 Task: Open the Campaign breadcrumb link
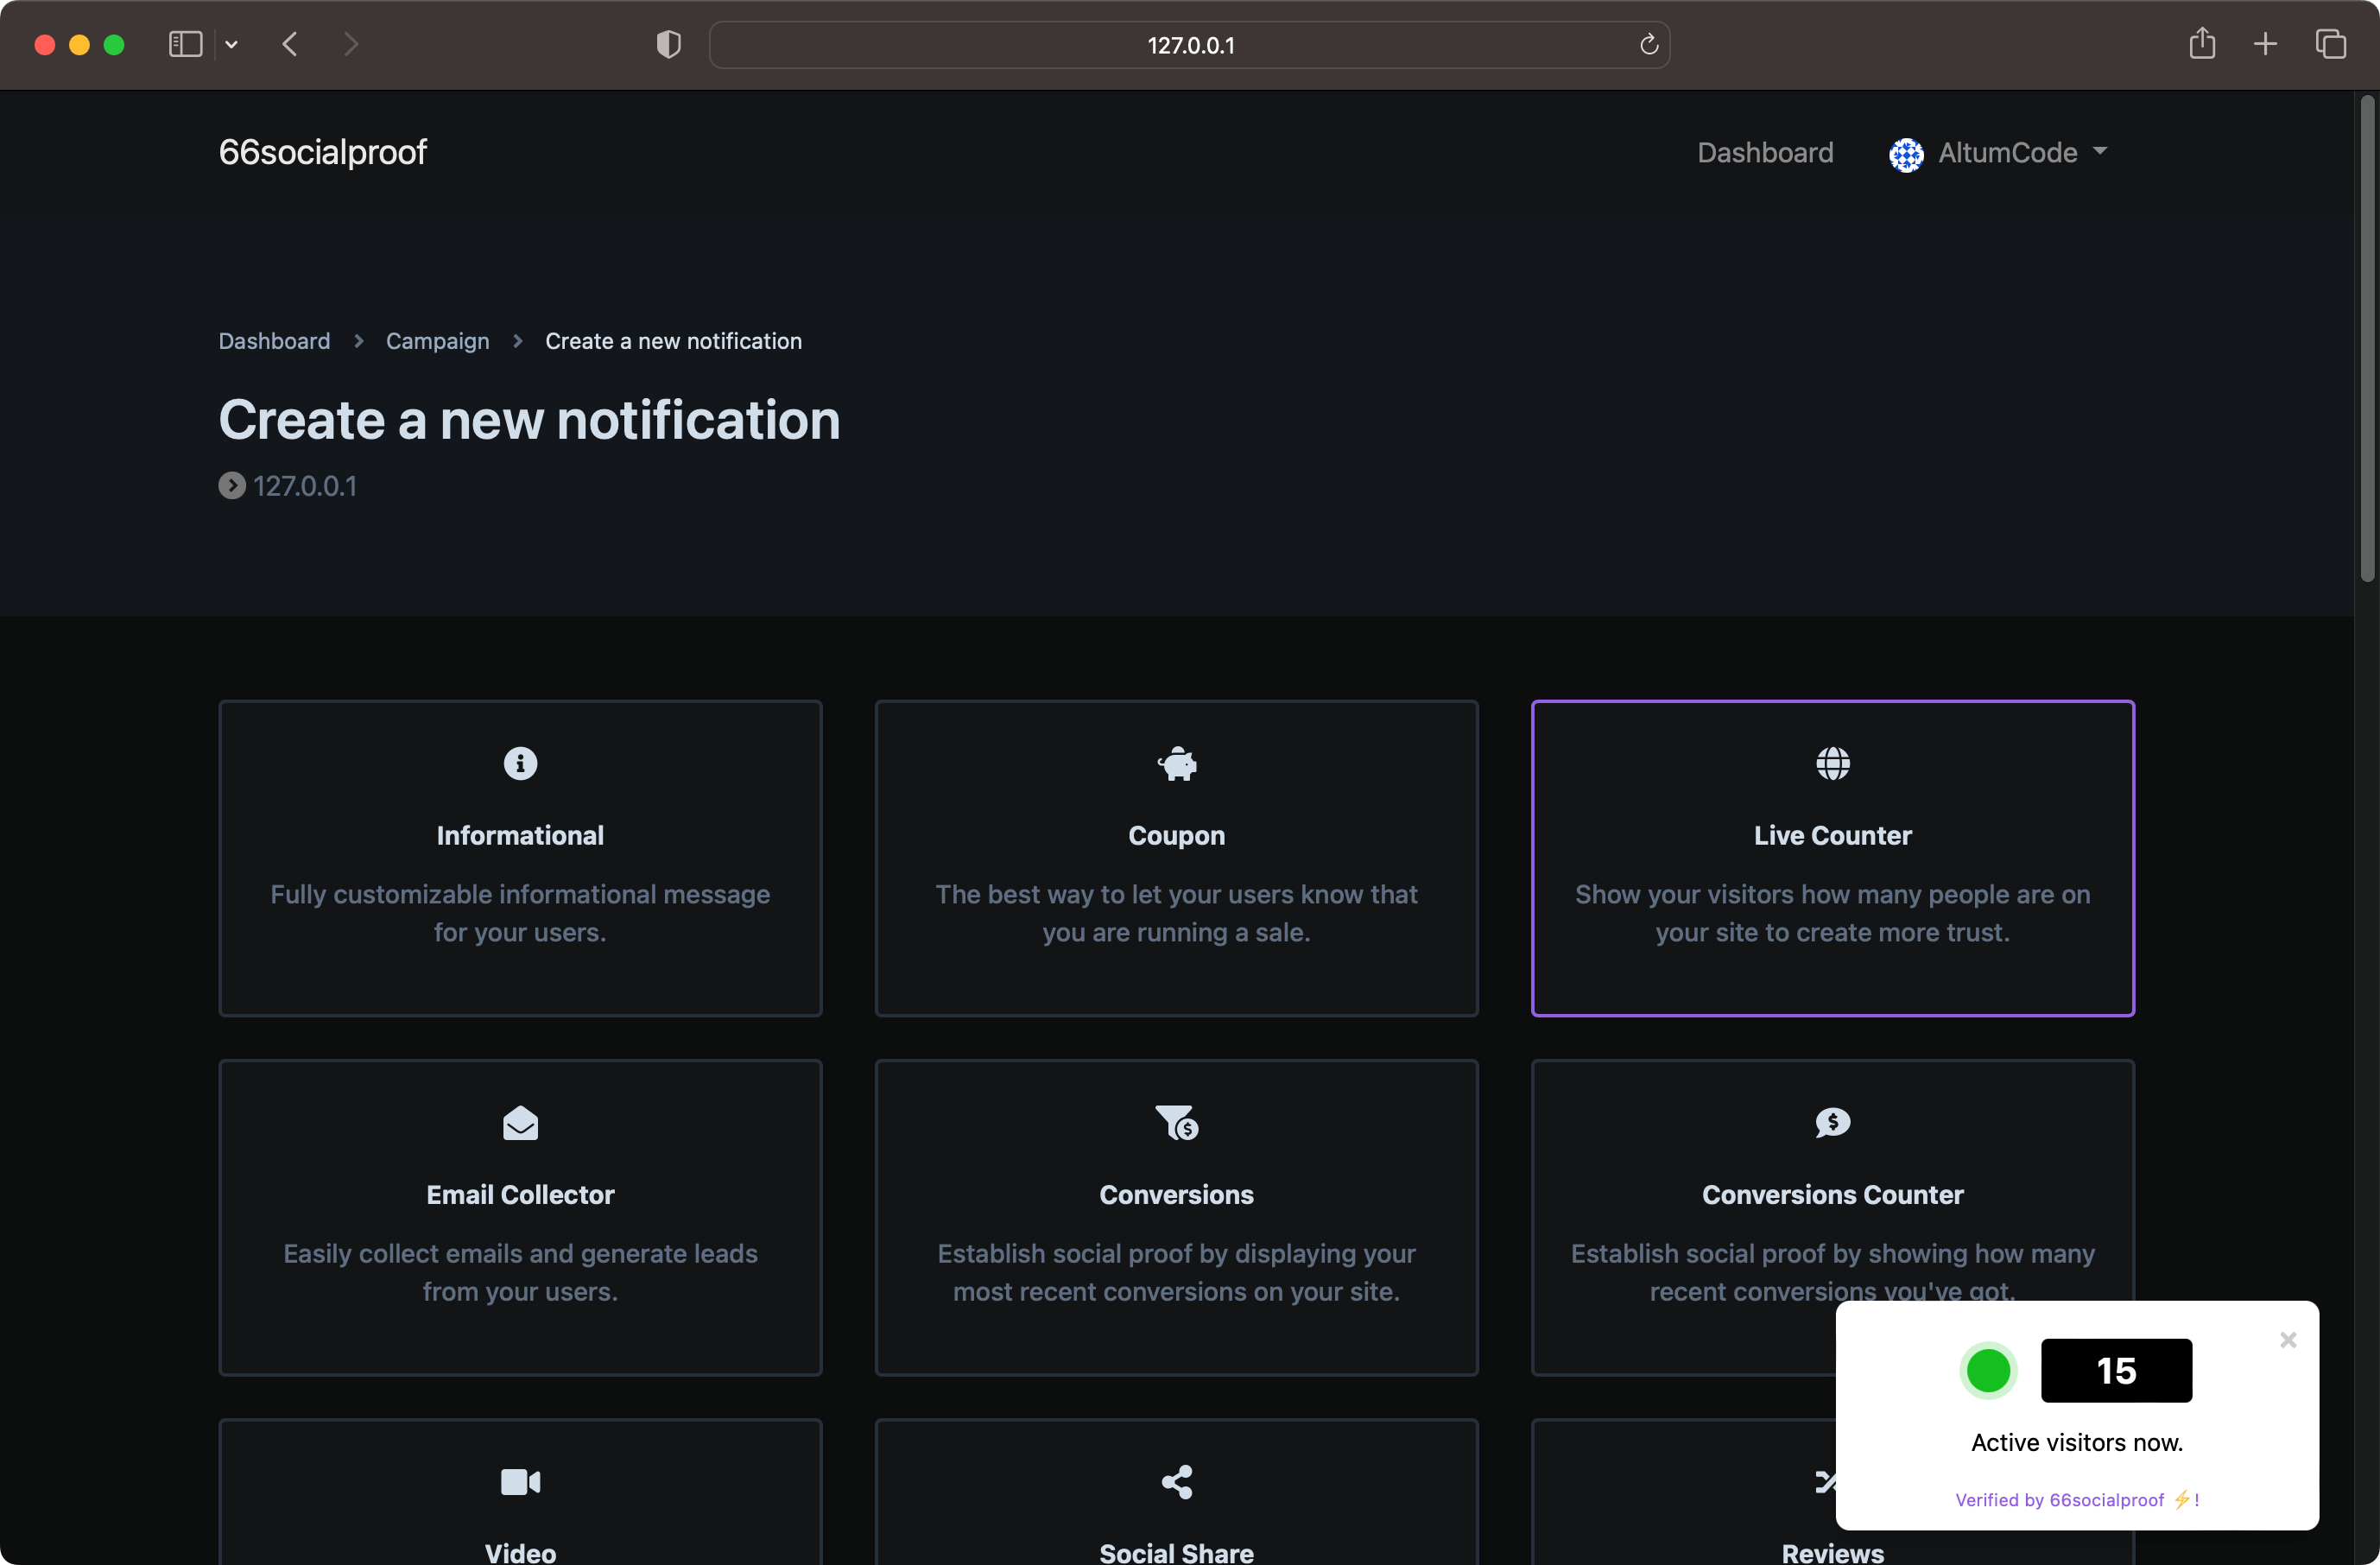coord(437,341)
